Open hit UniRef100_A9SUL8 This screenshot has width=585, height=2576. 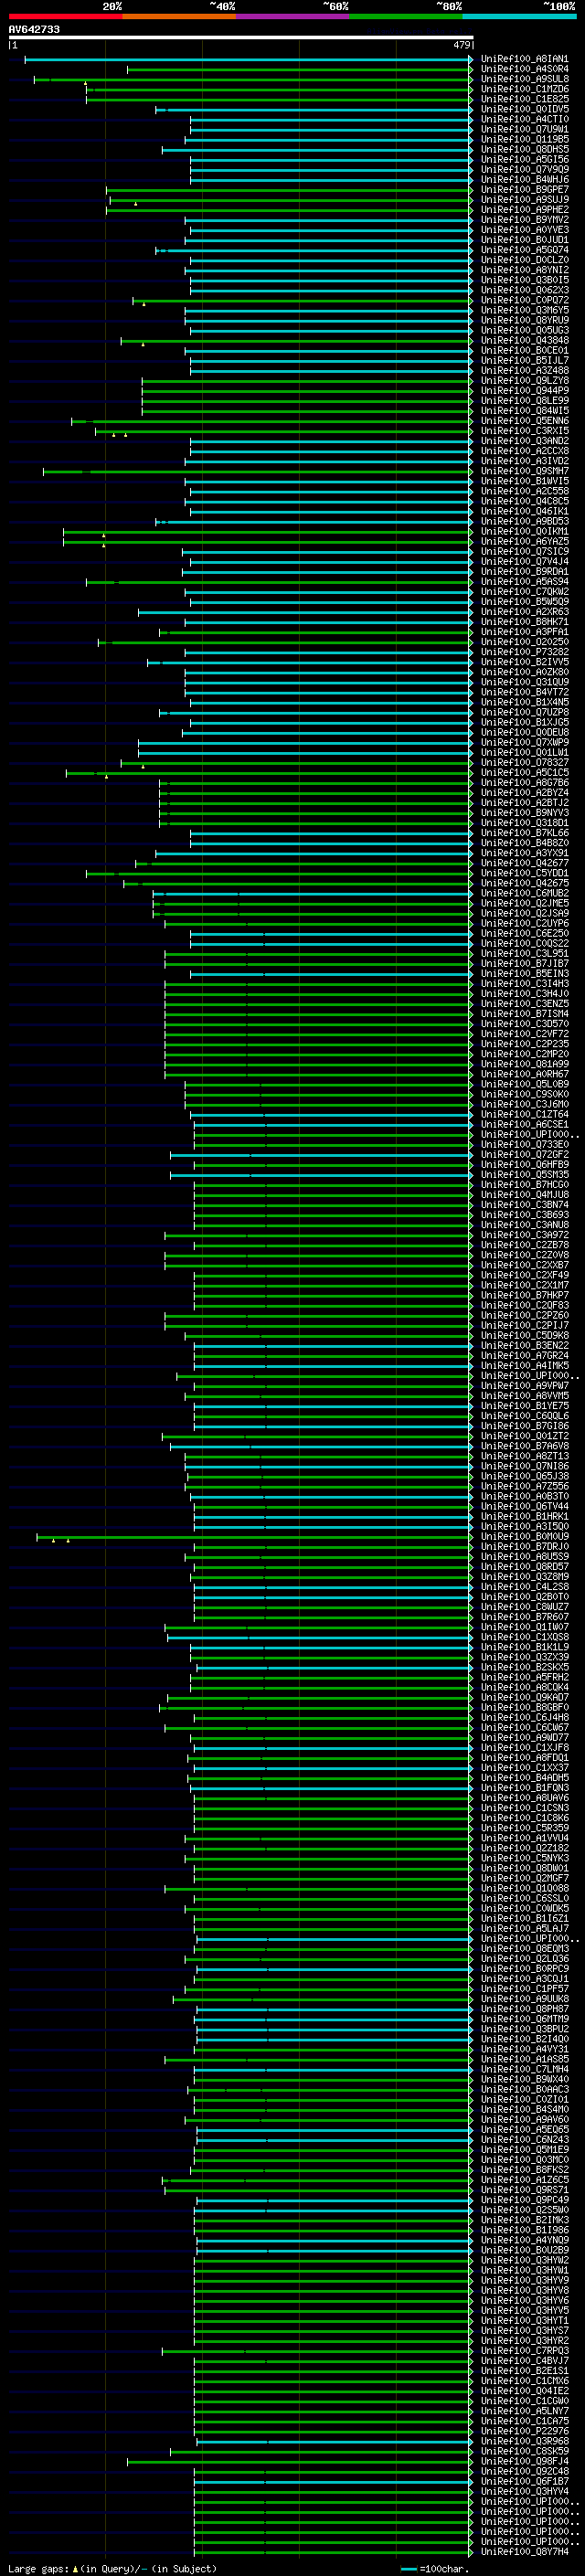(524, 79)
